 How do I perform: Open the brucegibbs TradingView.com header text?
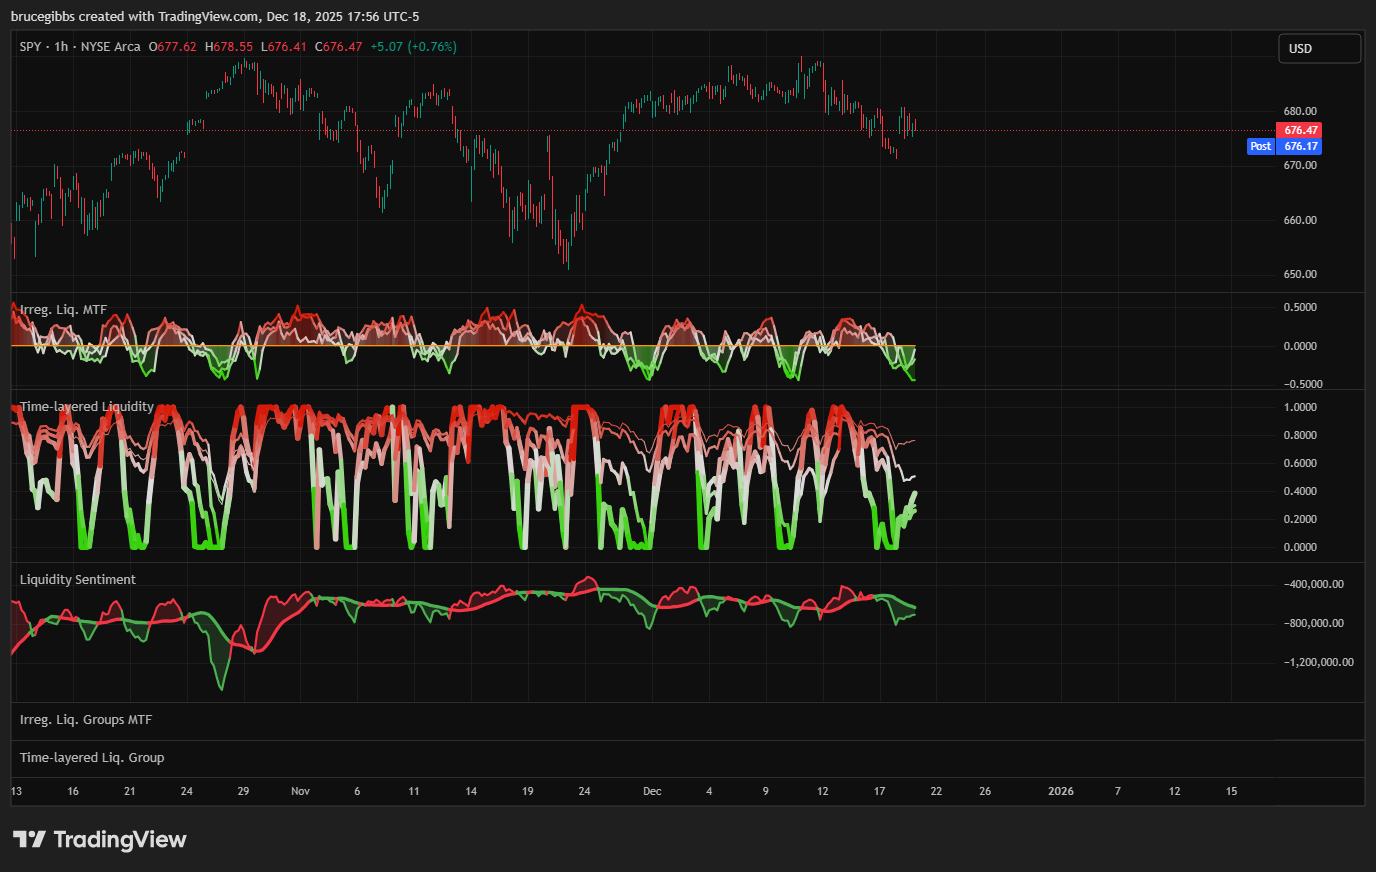click(215, 16)
